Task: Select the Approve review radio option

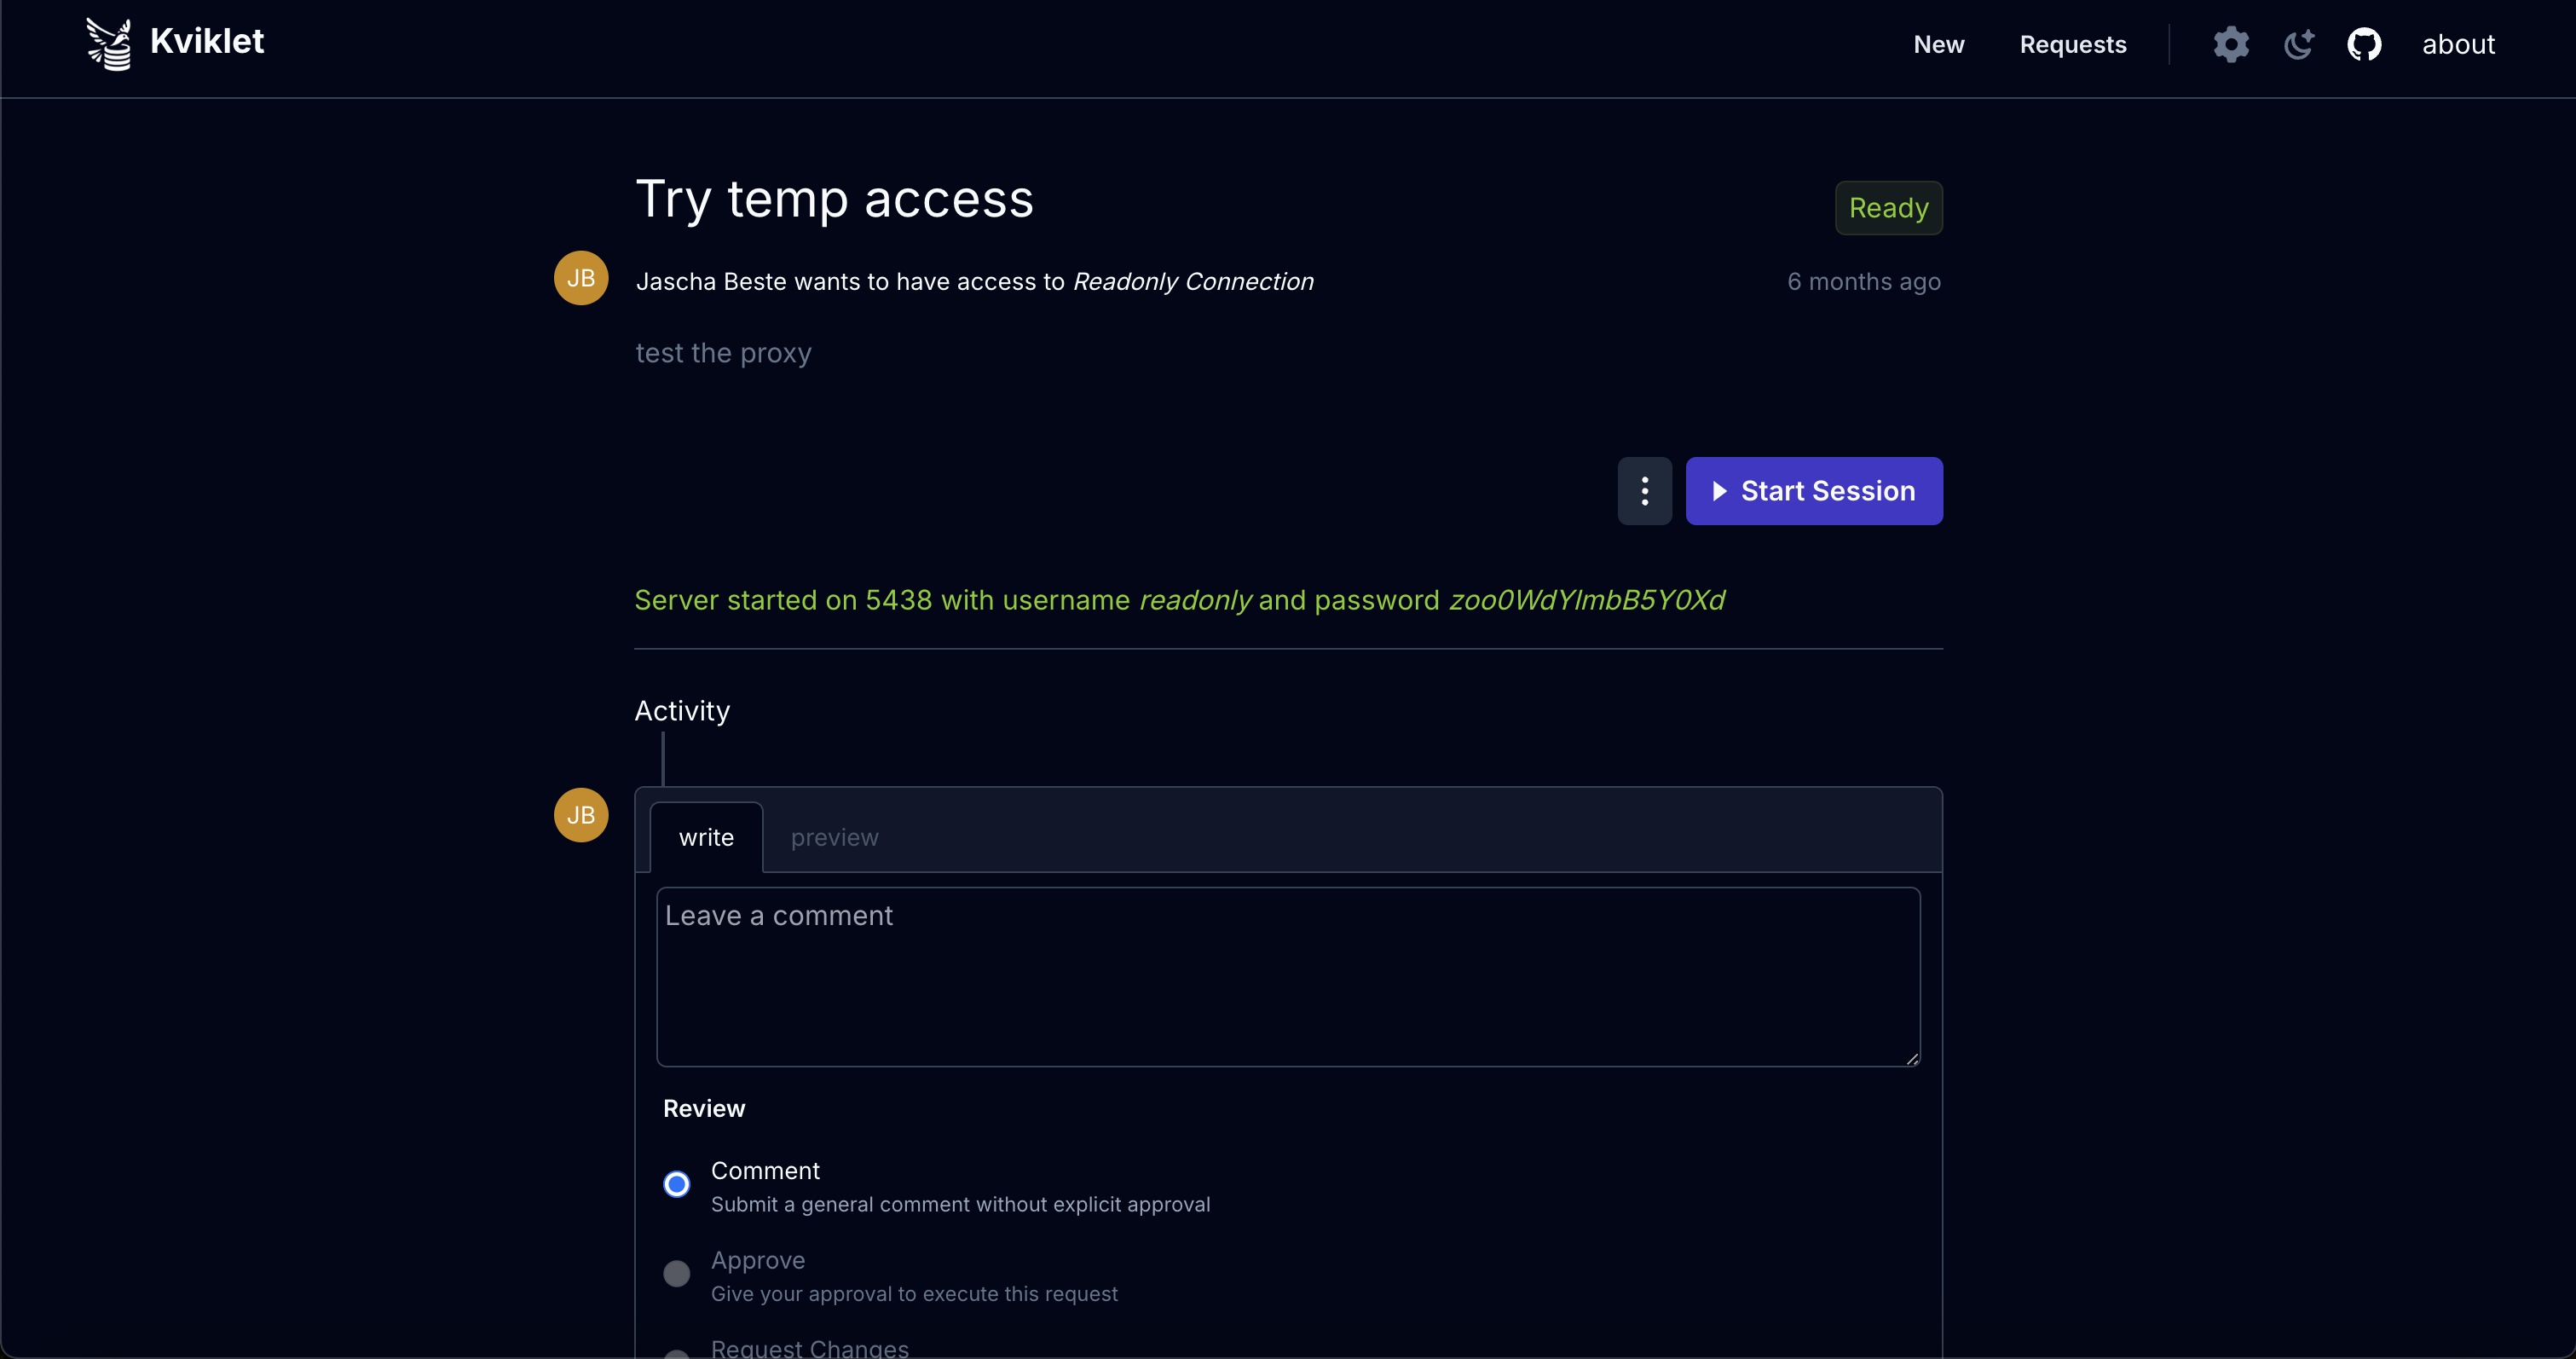Action: click(677, 1273)
